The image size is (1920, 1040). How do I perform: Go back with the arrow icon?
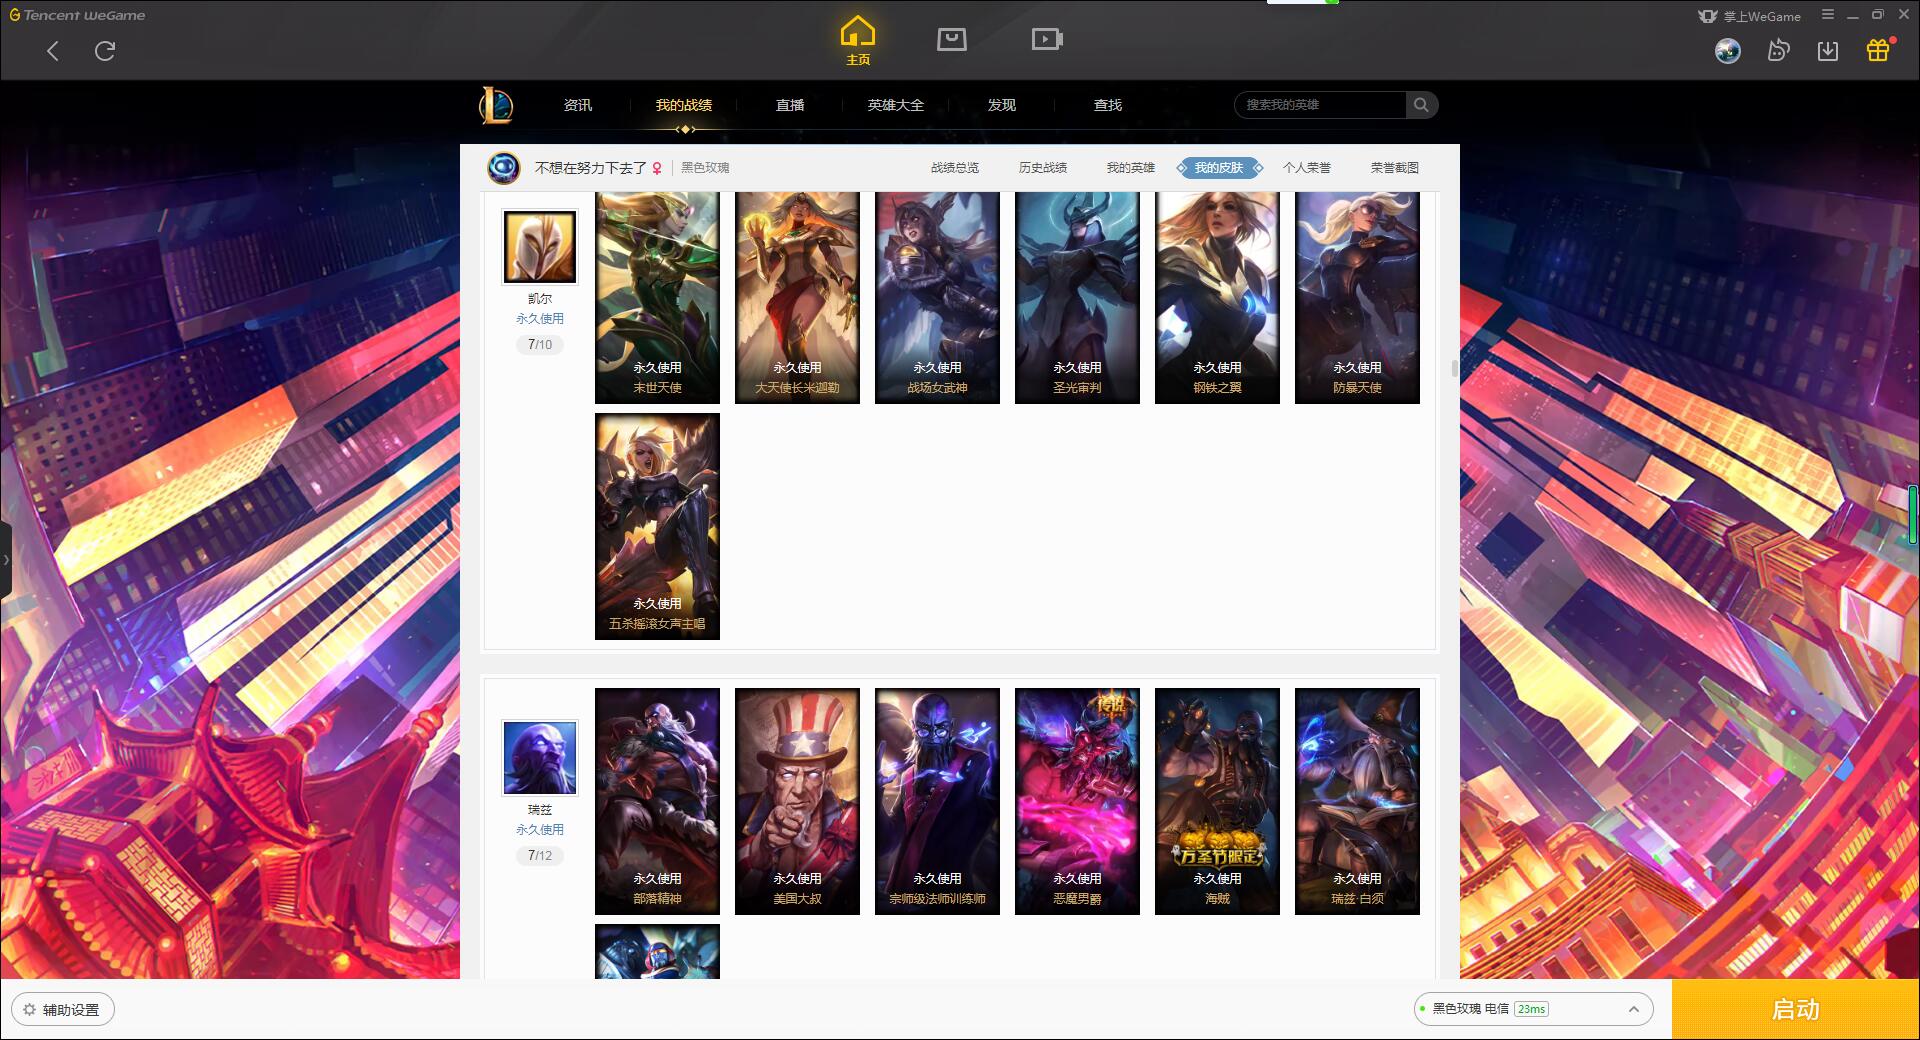click(53, 51)
